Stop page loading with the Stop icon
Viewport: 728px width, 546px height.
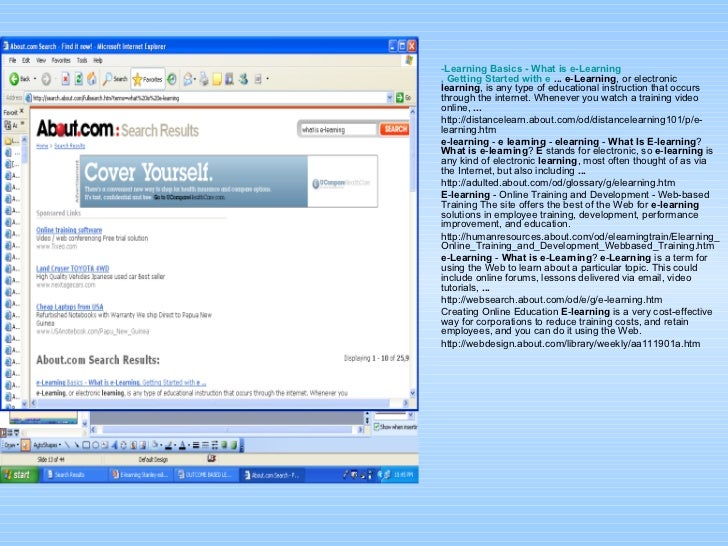point(65,79)
